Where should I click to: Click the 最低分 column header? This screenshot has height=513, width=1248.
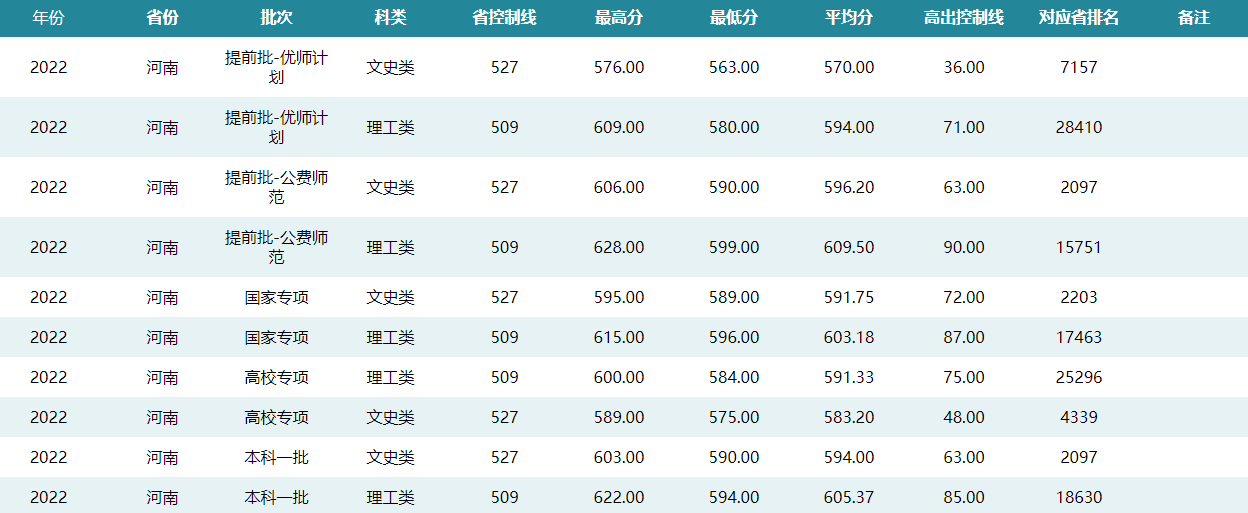point(734,18)
